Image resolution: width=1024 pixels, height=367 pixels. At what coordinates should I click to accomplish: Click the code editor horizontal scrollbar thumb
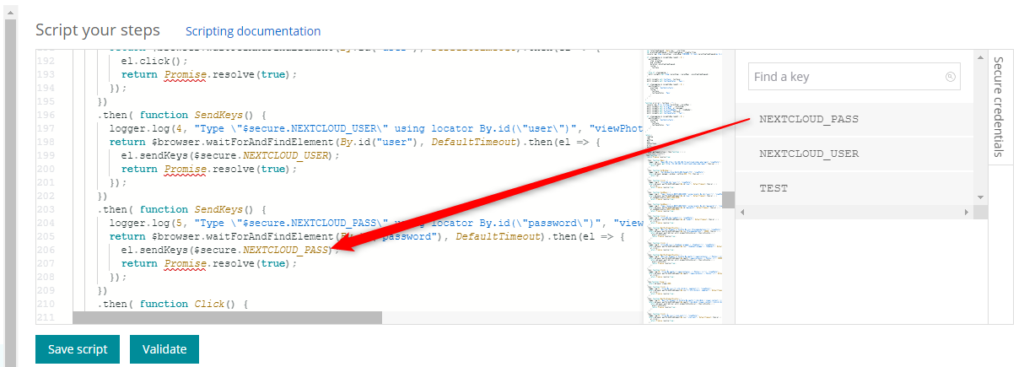pyautogui.click(x=227, y=317)
